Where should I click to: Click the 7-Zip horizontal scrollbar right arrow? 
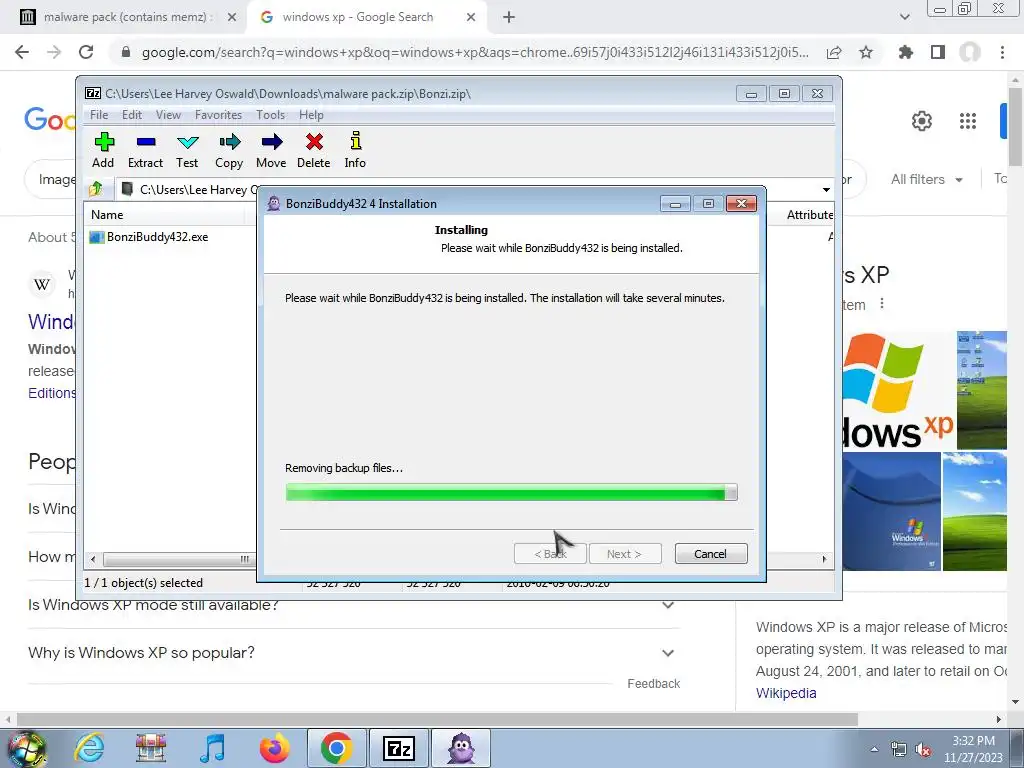point(824,559)
